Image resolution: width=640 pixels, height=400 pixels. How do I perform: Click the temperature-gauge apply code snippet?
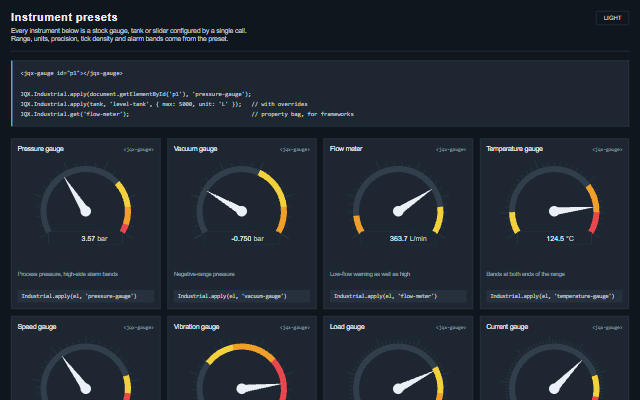point(554,296)
